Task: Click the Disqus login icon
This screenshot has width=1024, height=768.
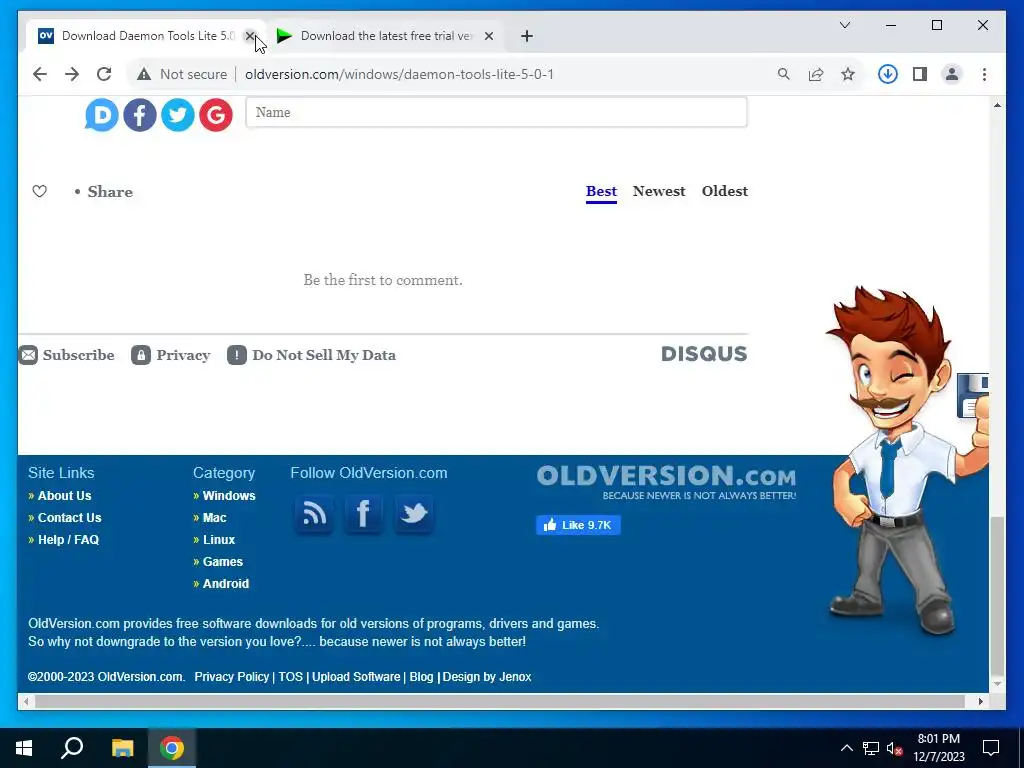Action: tap(101, 115)
